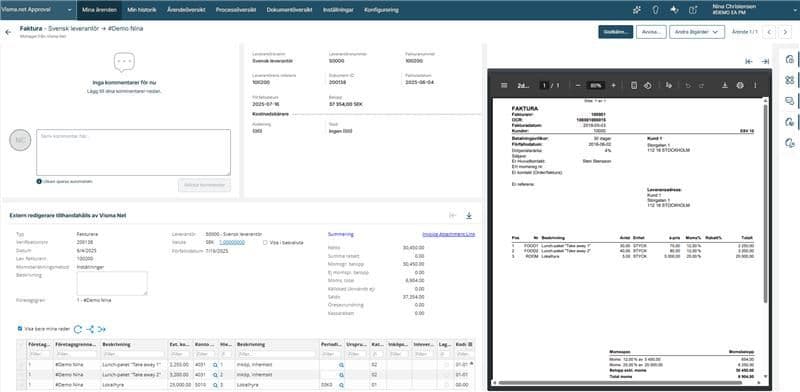Click fit-to-page icon in PDF toolbar
The image size is (800, 392).
point(634,85)
